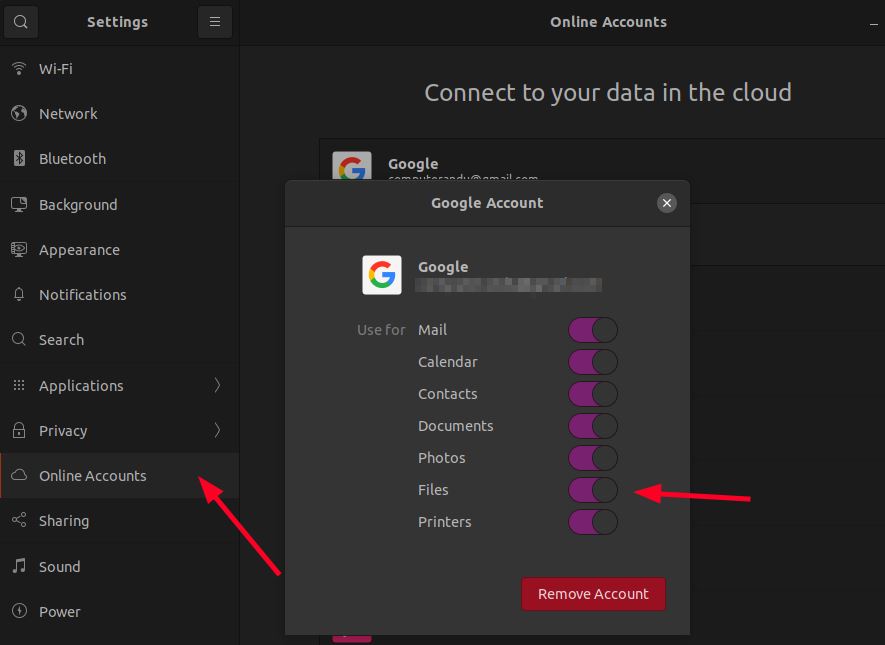Click the Sound music note icon

pyautogui.click(x=19, y=565)
